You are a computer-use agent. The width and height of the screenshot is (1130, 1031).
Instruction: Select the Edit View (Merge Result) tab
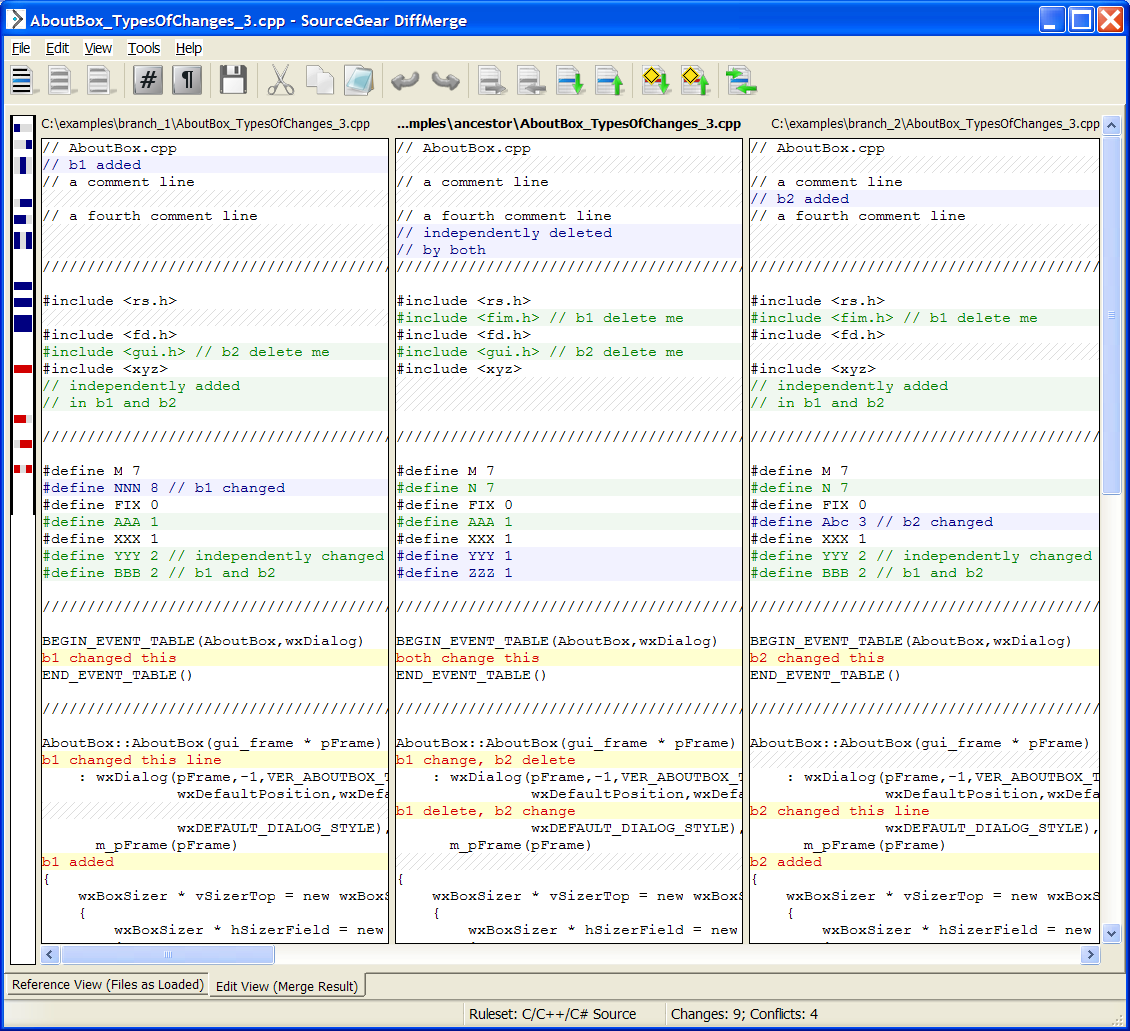tap(286, 986)
